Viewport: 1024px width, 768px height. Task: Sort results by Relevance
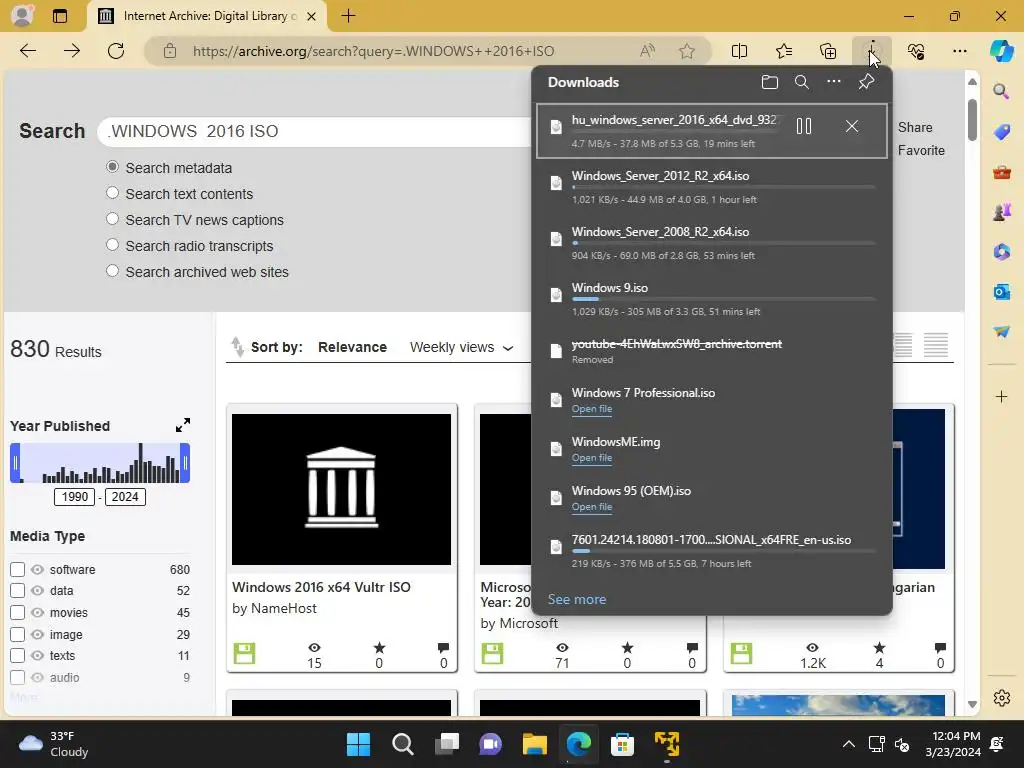click(x=353, y=347)
